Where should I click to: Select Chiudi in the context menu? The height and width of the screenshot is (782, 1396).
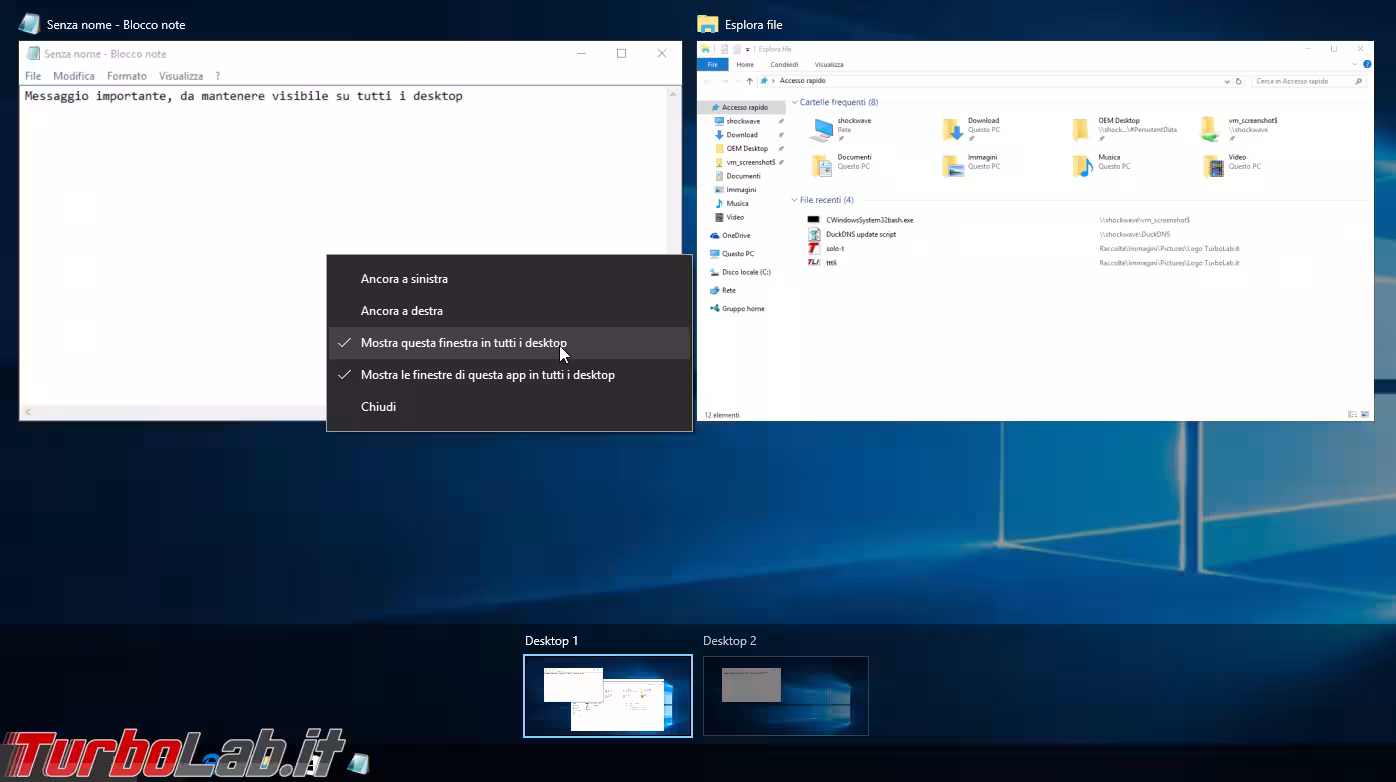(378, 406)
